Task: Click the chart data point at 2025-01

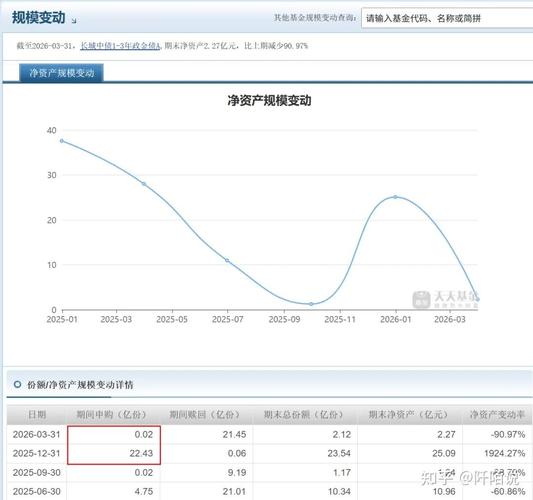Action: click(62, 141)
